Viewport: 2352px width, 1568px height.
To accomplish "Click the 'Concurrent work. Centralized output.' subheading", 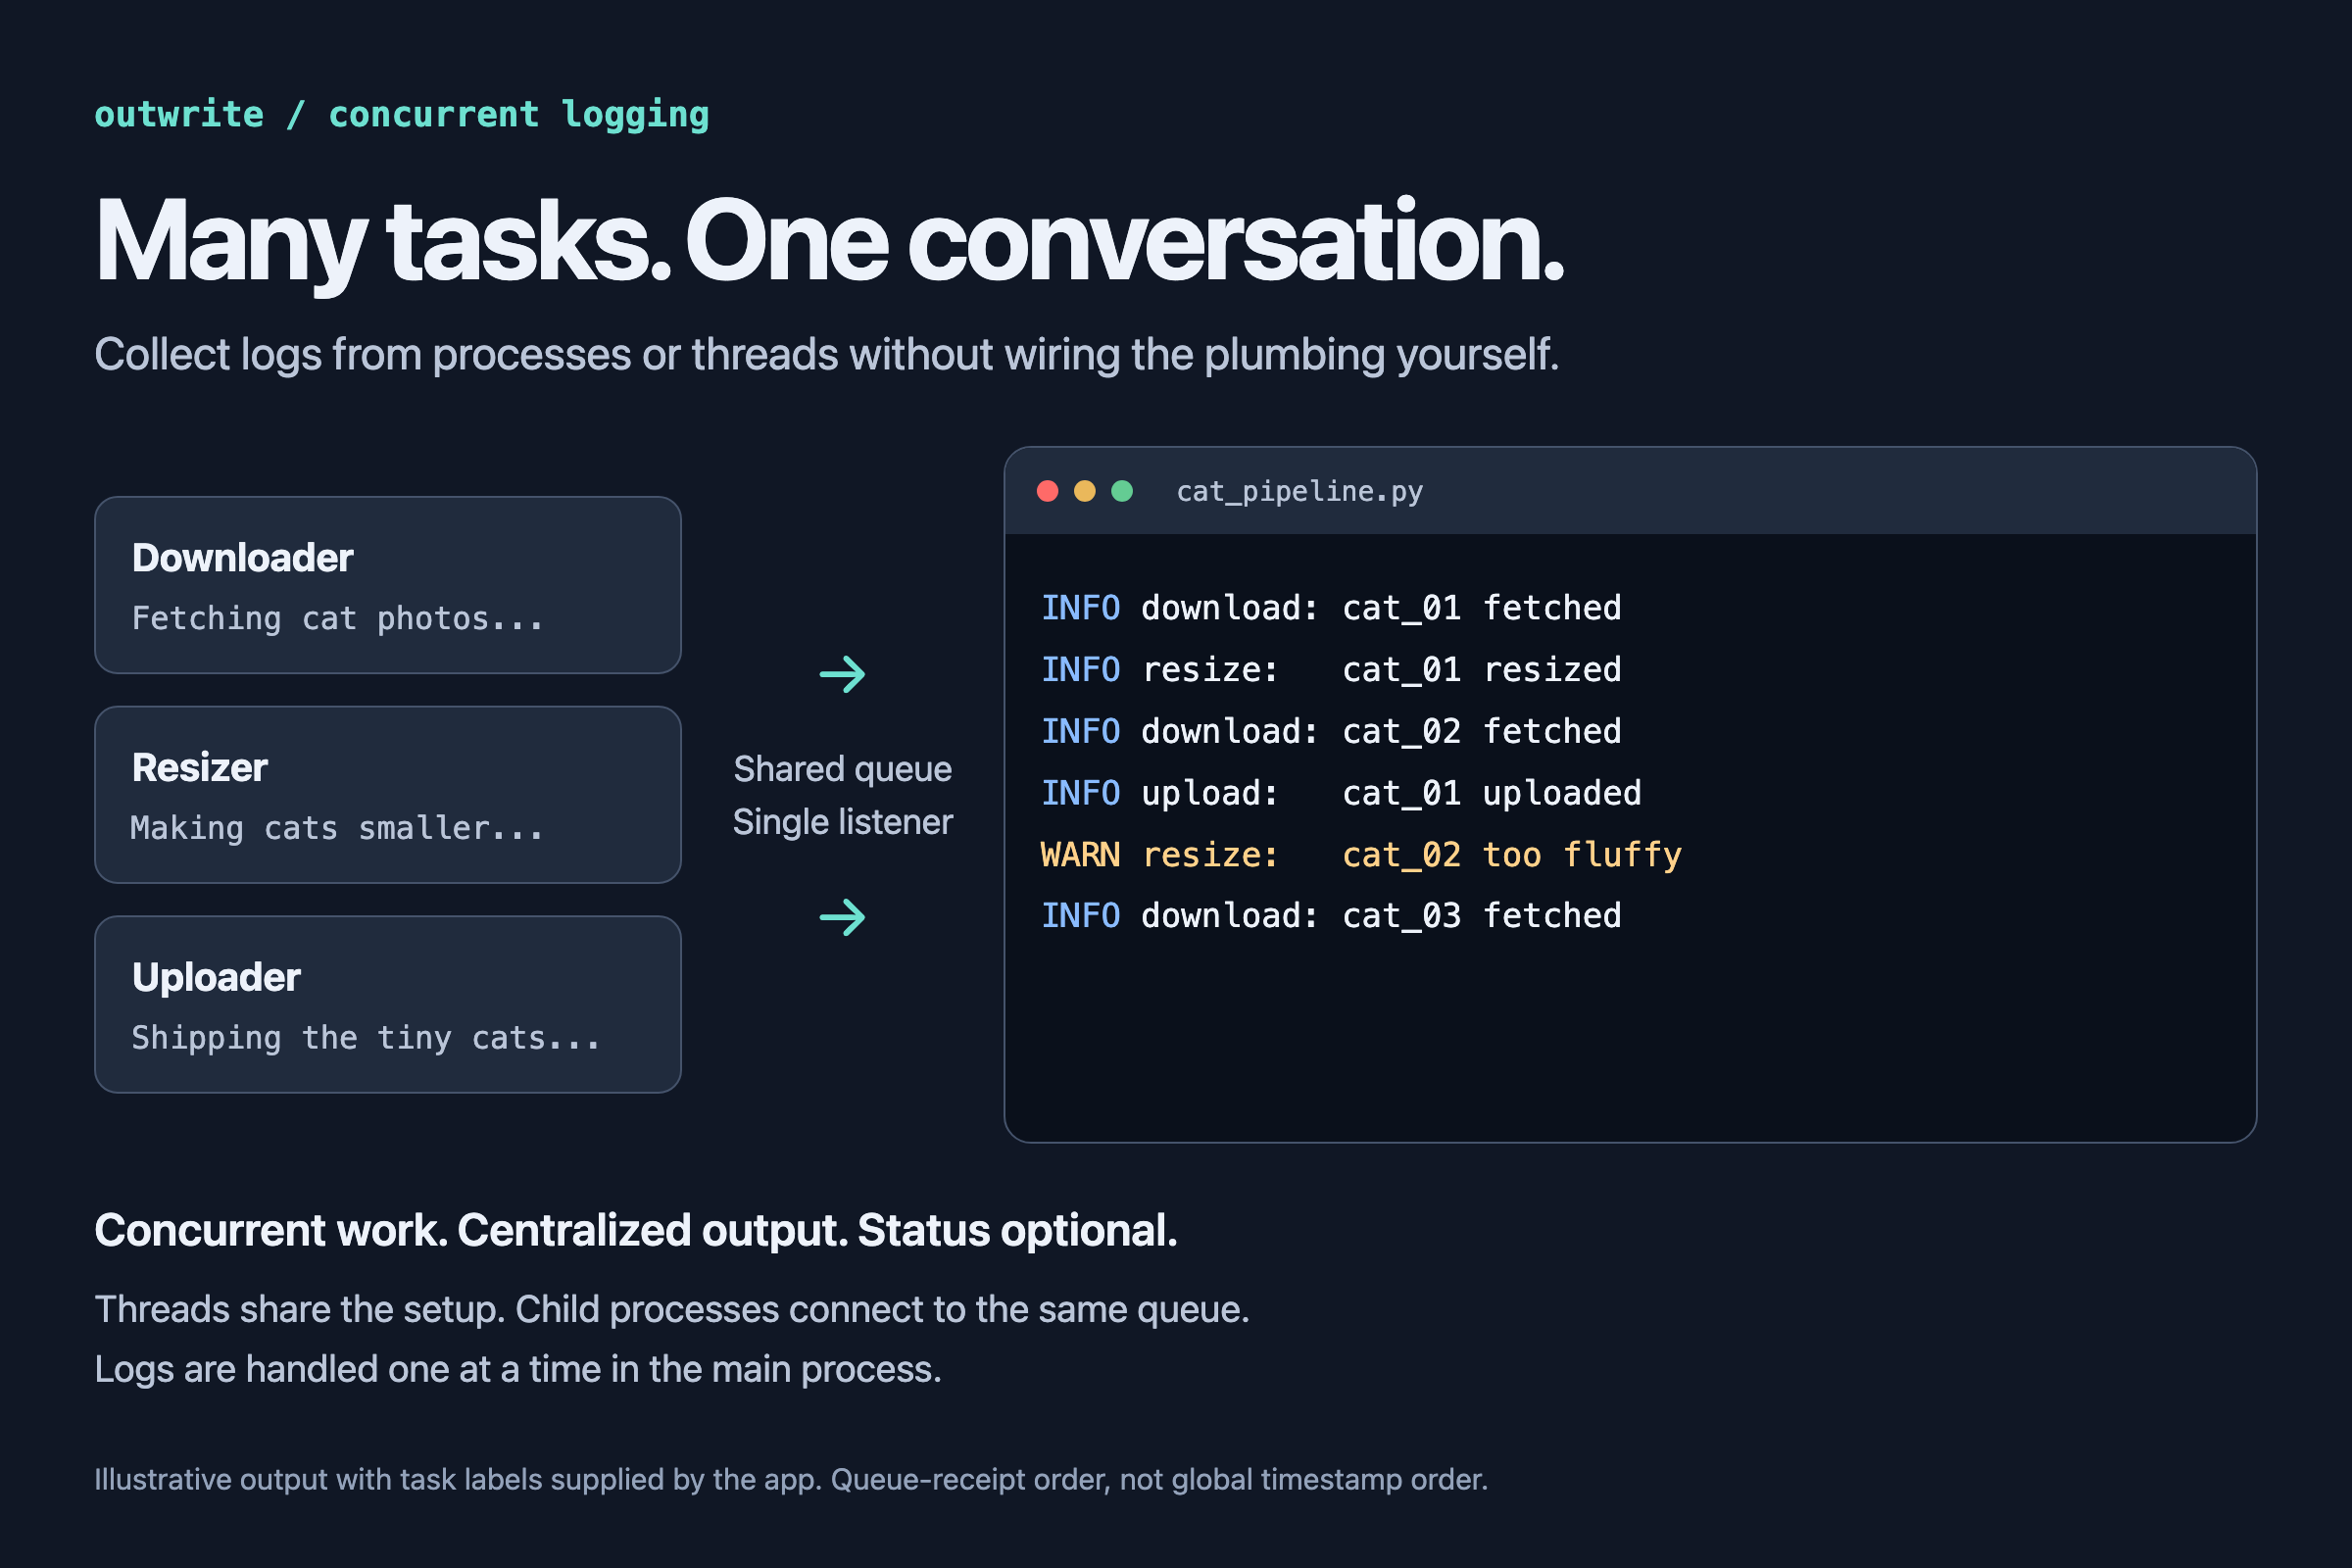I will click(636, 1231).
